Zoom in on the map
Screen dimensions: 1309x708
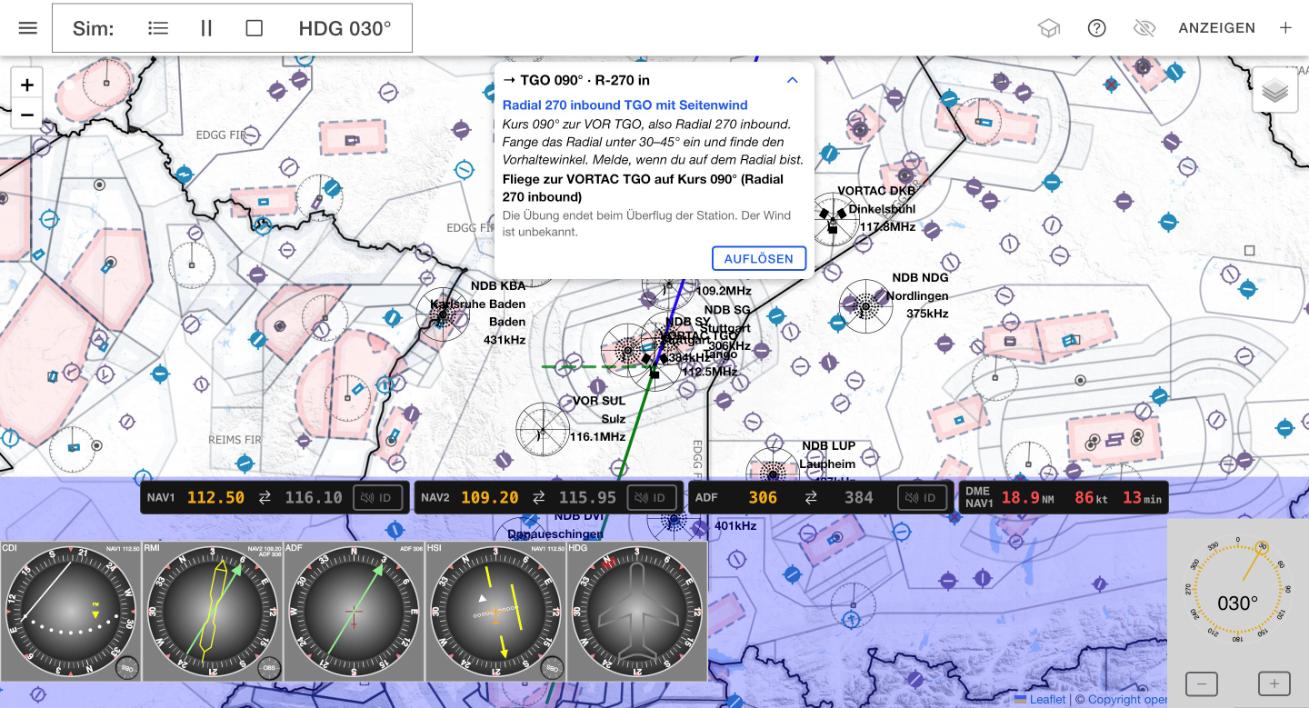[x=27, y=85]
